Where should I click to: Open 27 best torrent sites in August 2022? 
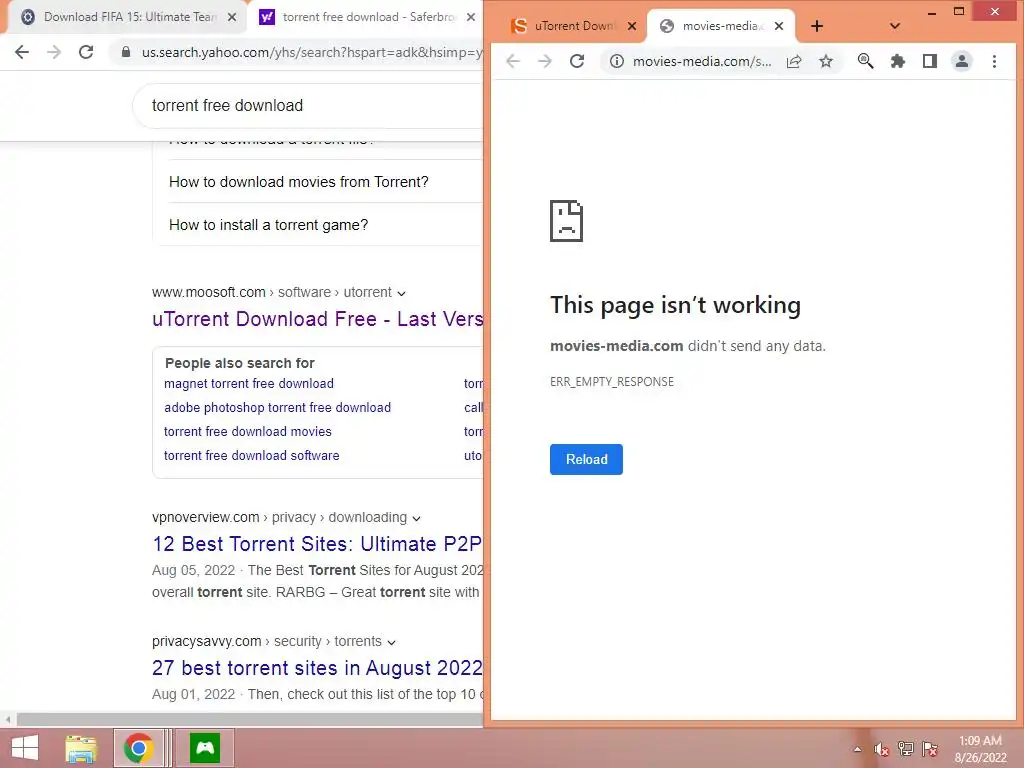coord(317,668)
